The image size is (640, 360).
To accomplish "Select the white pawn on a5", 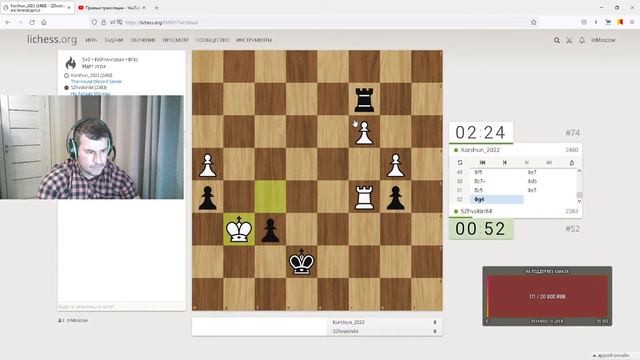I will click(x=207, y=164).
